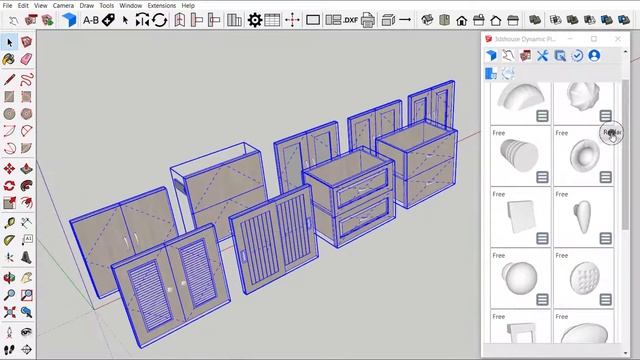Viewport: 640px width, 360px height.
Task: Open the crossed tools icon in plugin panel
Action: (x=542, y=56)
